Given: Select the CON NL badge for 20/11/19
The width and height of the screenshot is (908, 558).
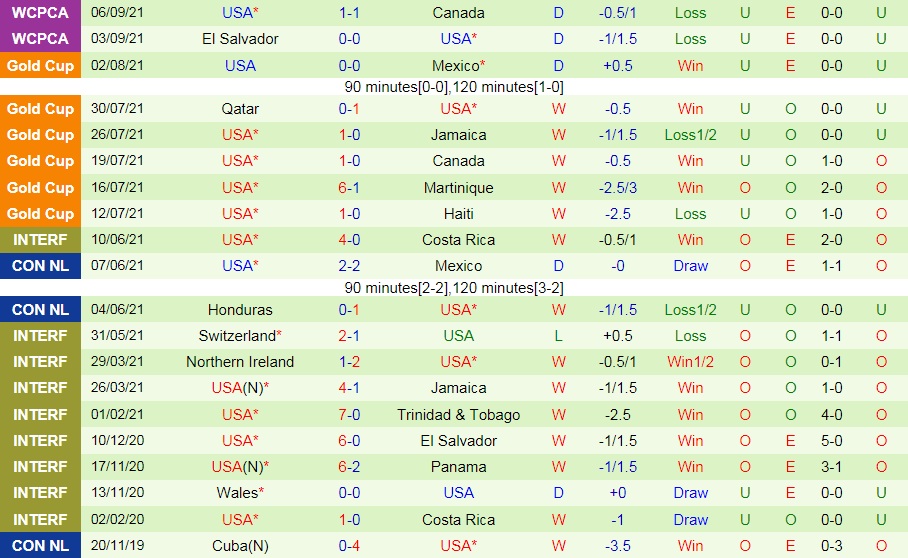Looking at the screenshot, I should 40,546.
